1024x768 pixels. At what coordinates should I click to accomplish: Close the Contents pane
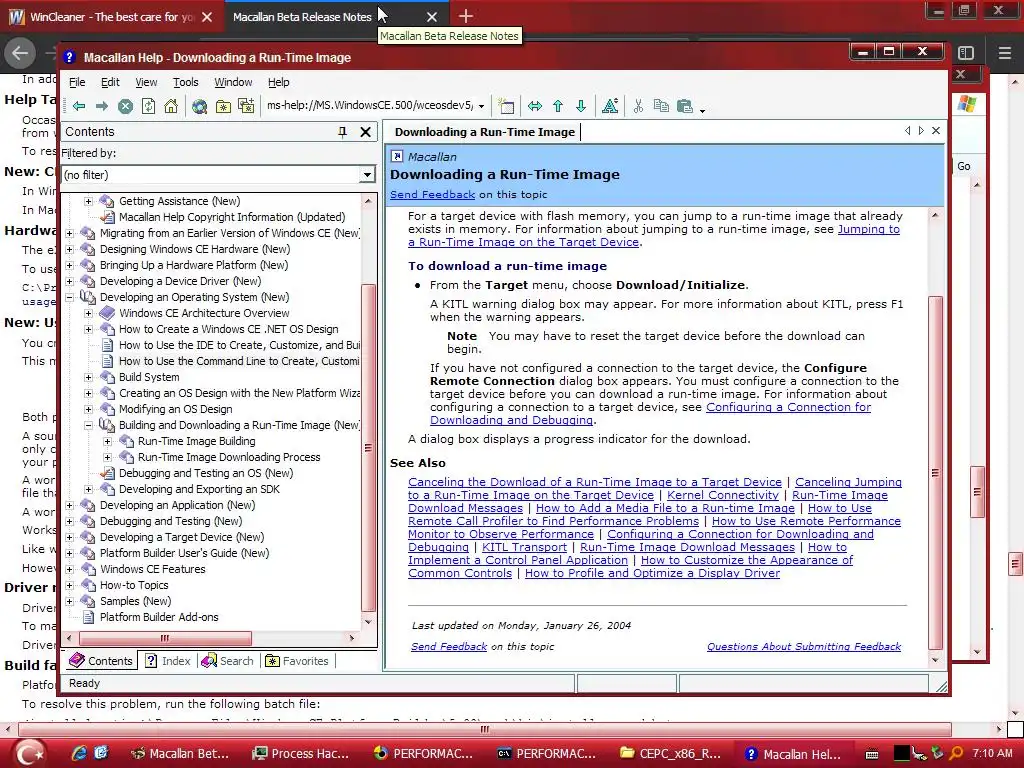pyautogui.click(x=366, y=132)
